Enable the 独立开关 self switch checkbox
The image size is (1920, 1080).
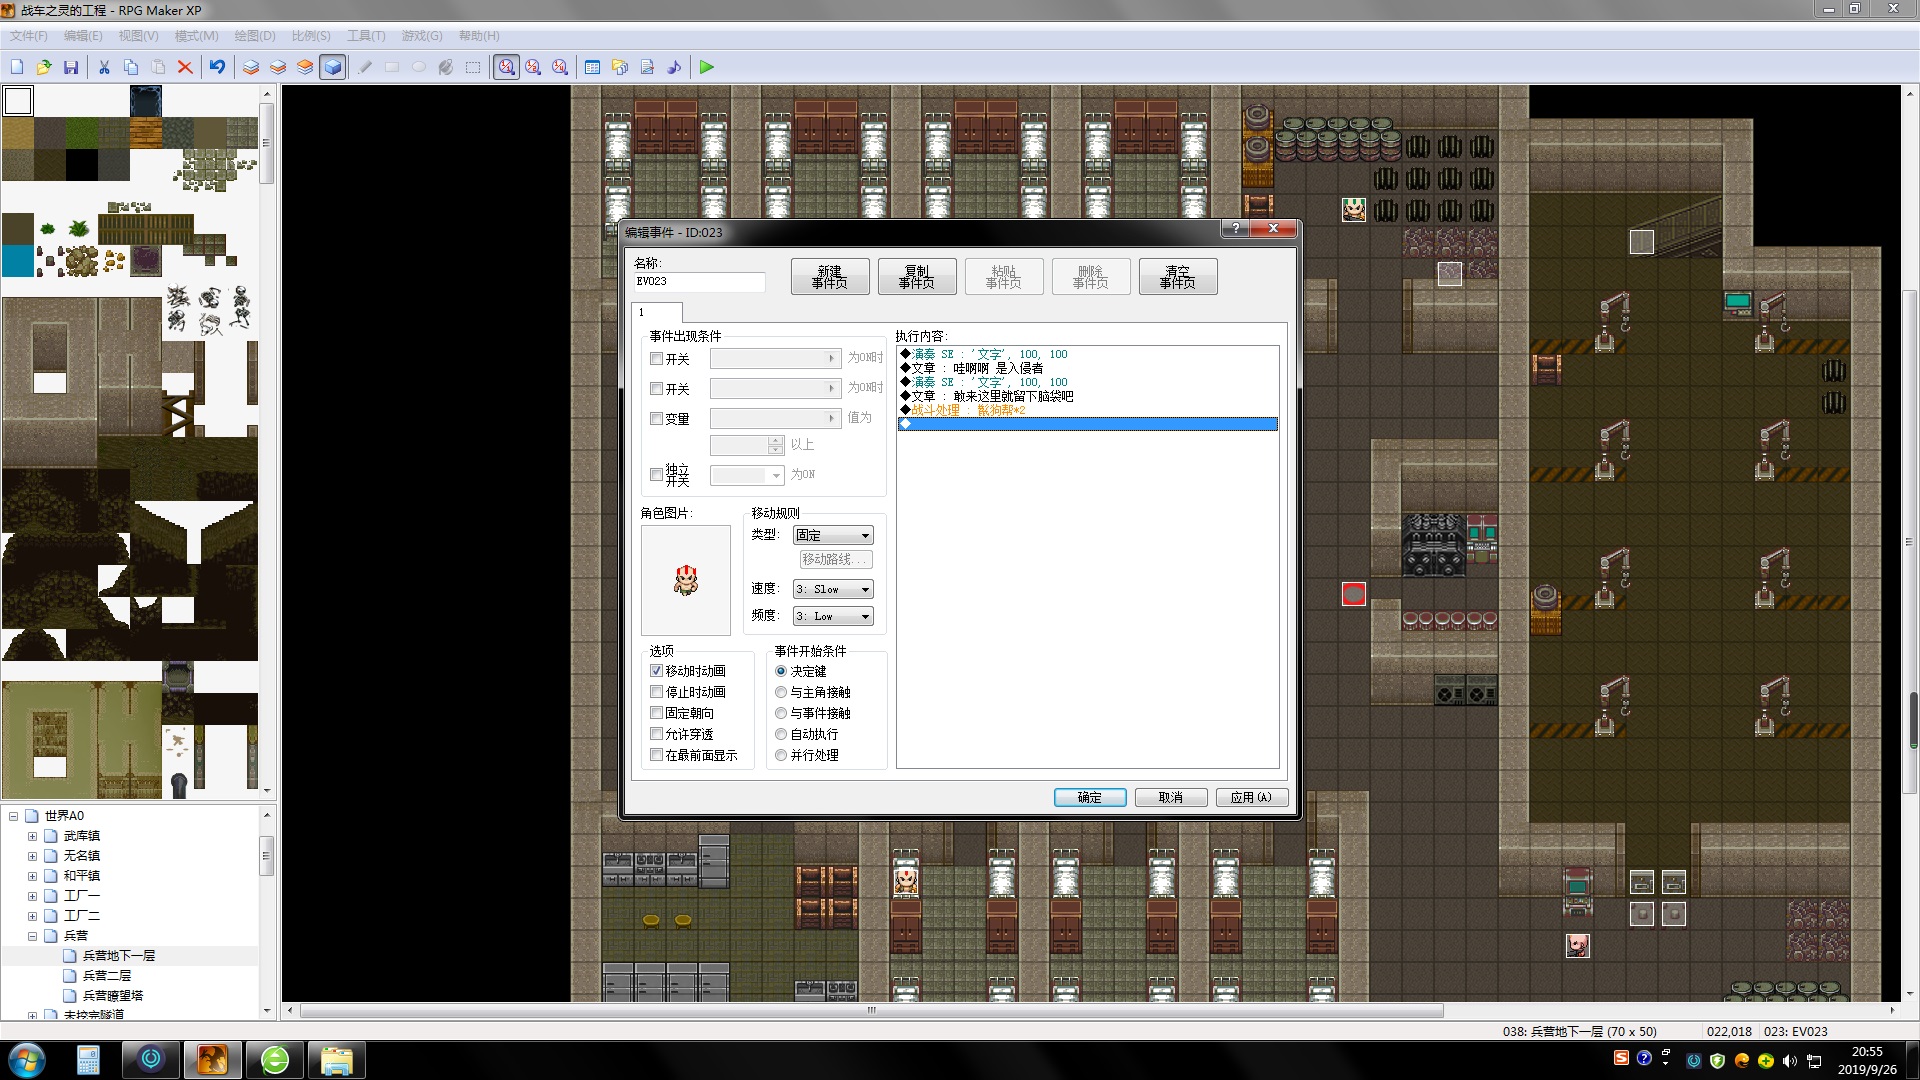pyautogui.click(x=657, y=475)
